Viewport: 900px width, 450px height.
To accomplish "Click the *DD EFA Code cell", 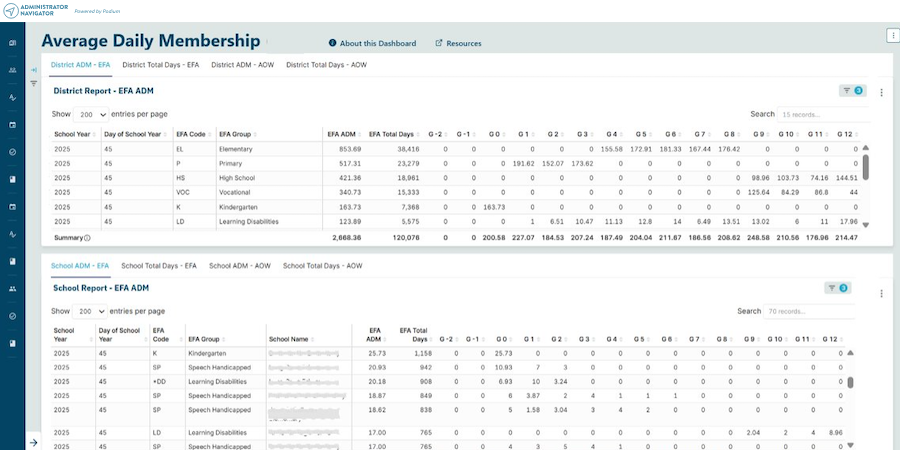I will 159,382.
